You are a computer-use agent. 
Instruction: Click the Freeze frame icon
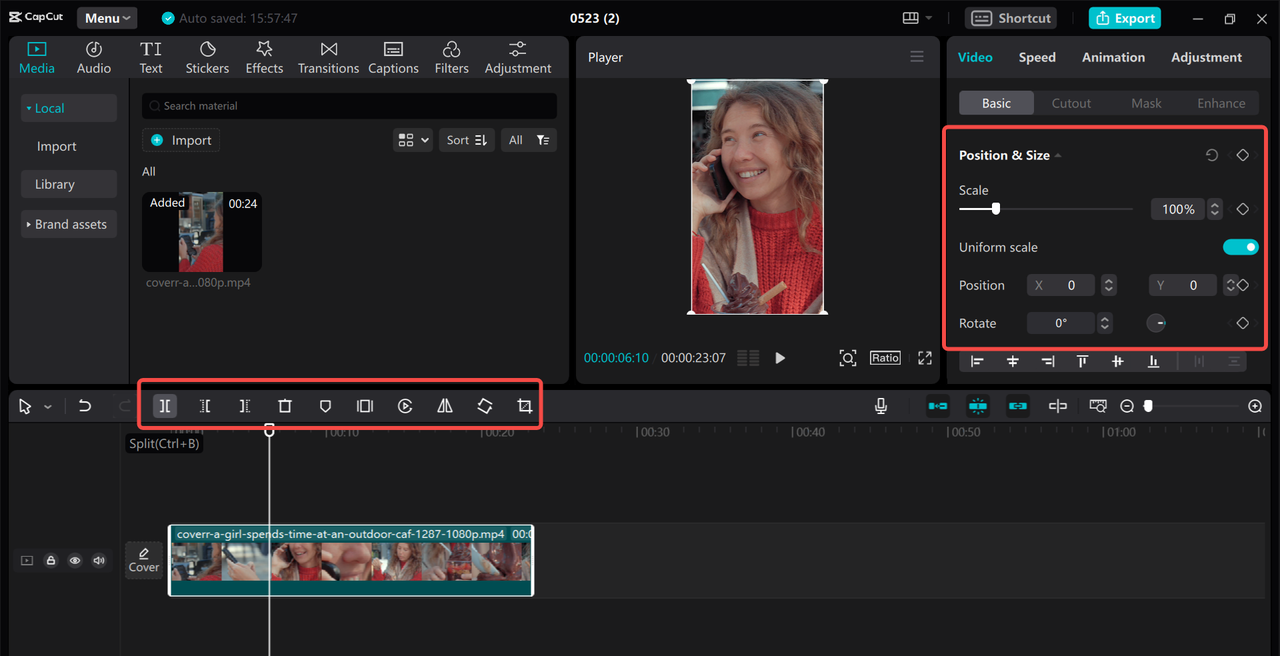[365, 406]
